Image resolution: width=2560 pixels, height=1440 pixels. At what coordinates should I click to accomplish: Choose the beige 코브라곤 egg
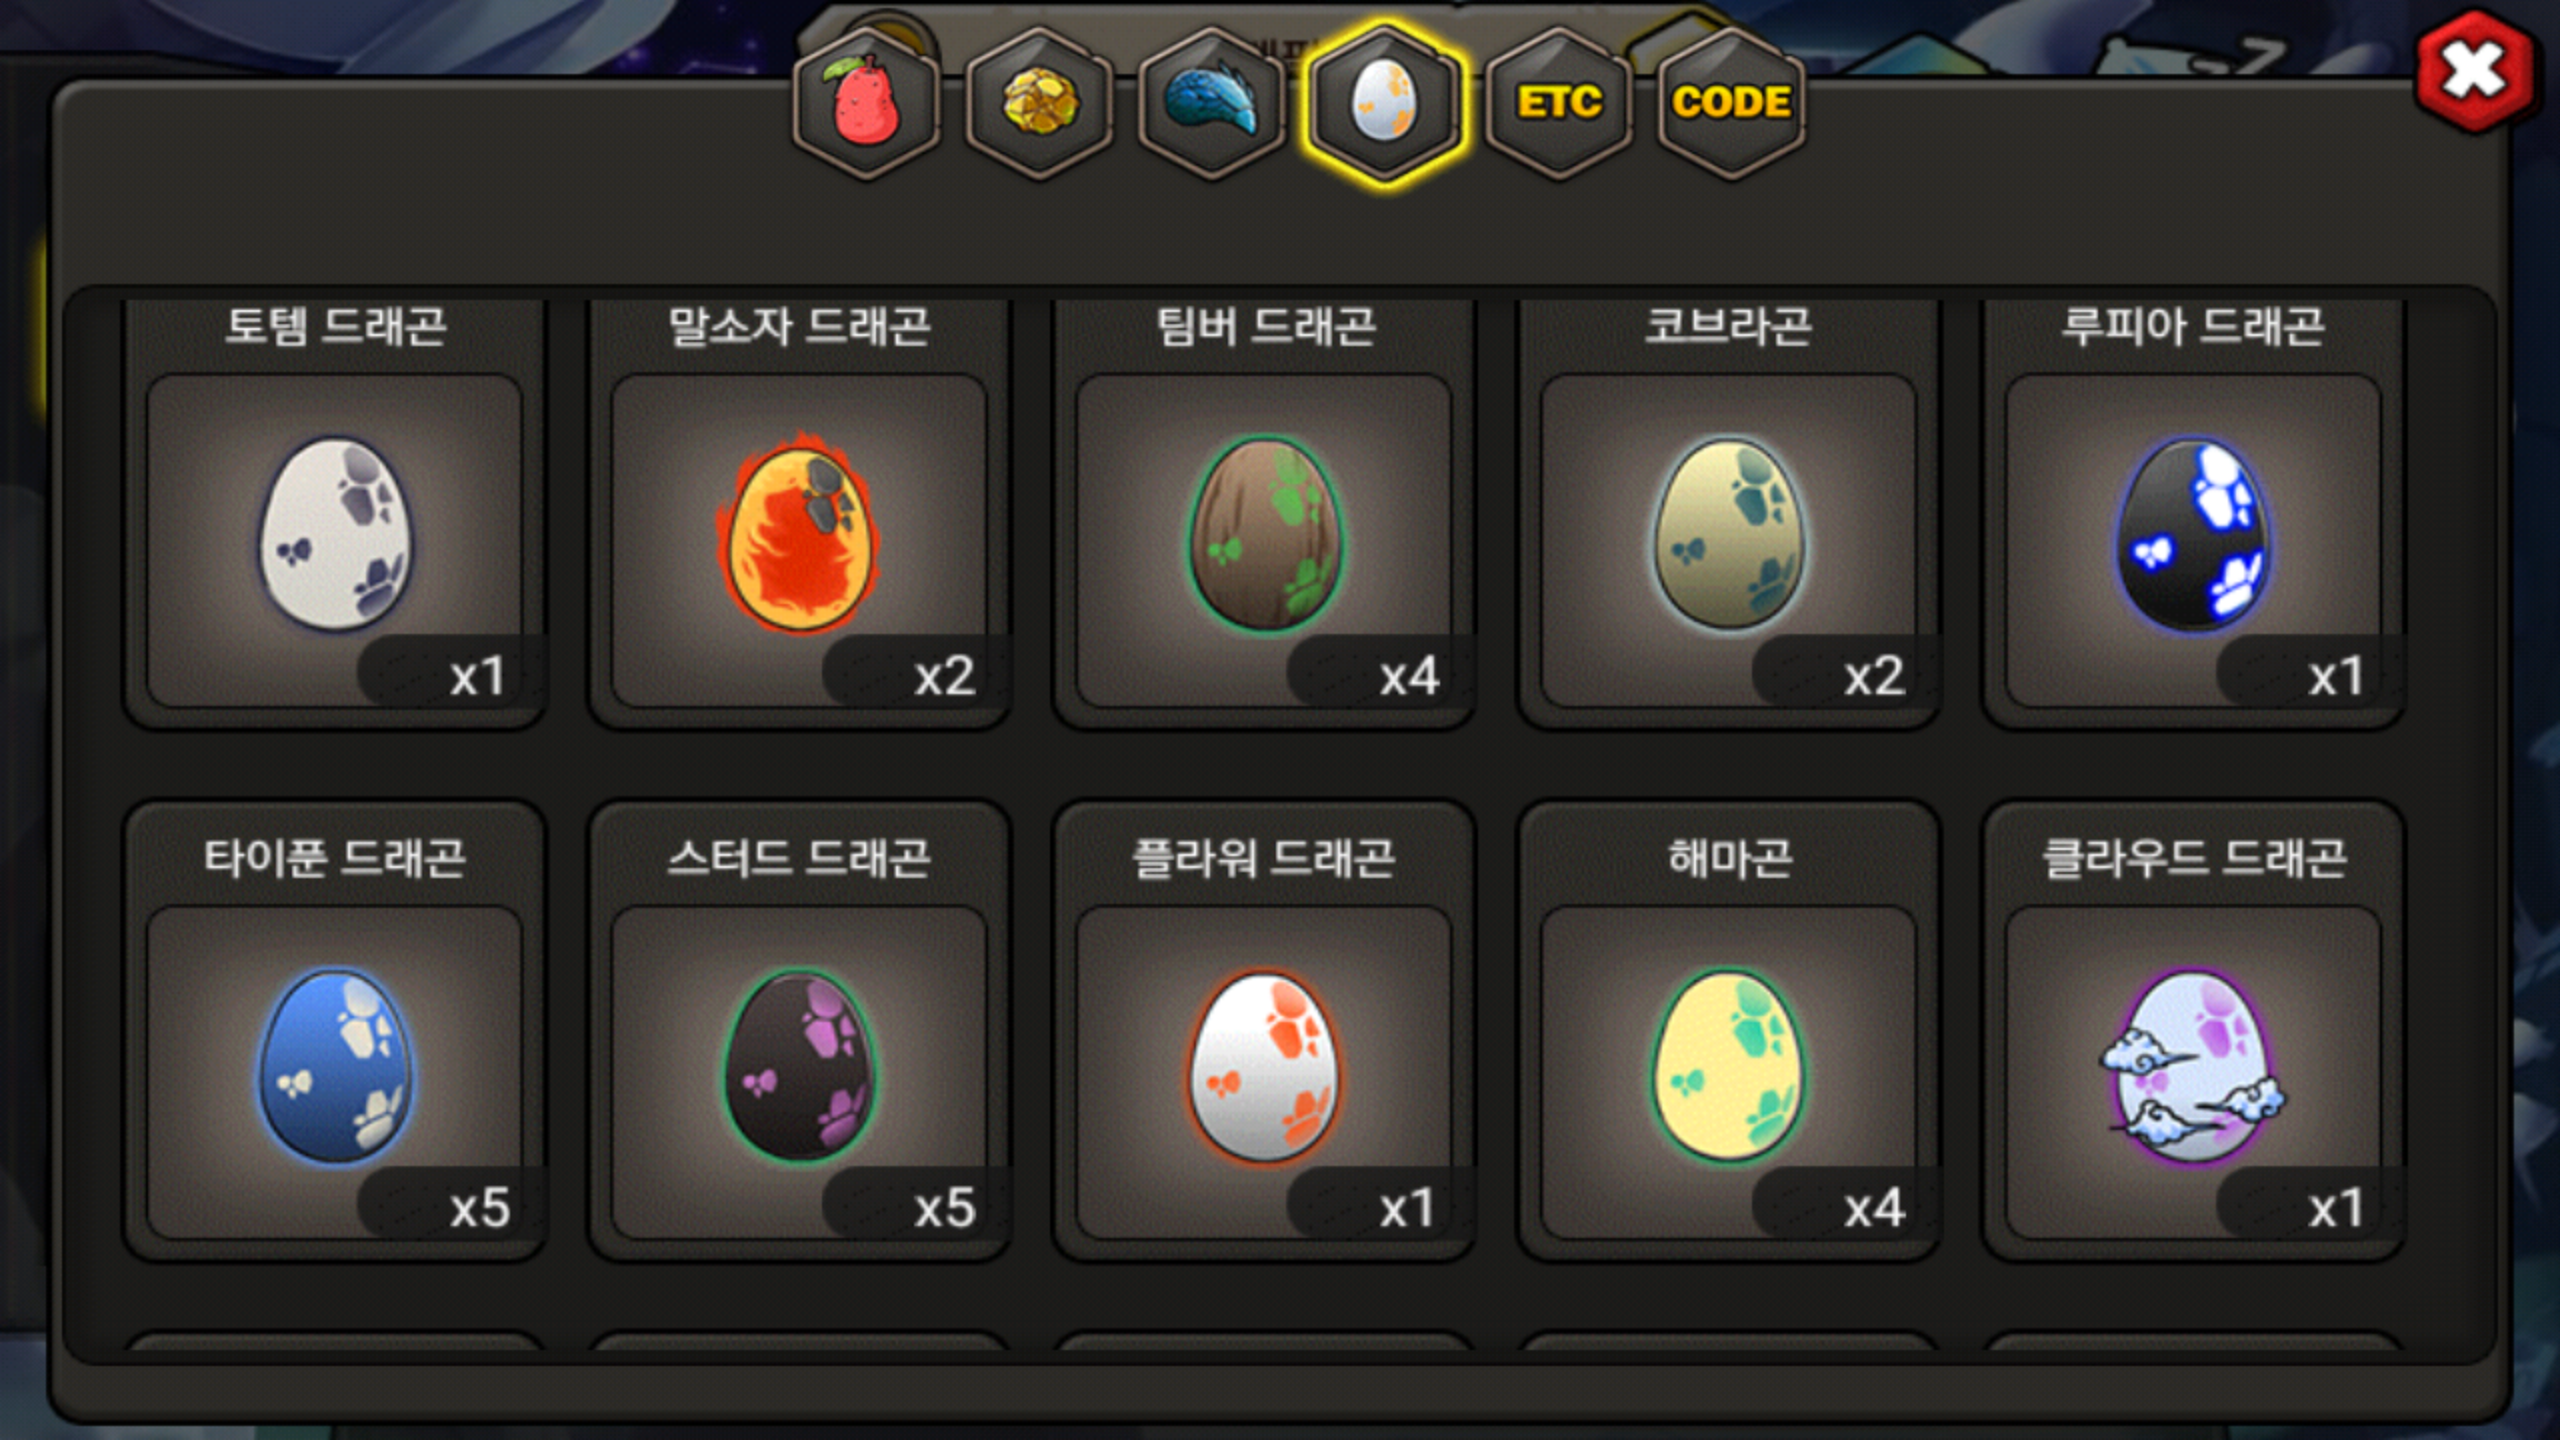pyautogui.click(x=1729, y=535)
